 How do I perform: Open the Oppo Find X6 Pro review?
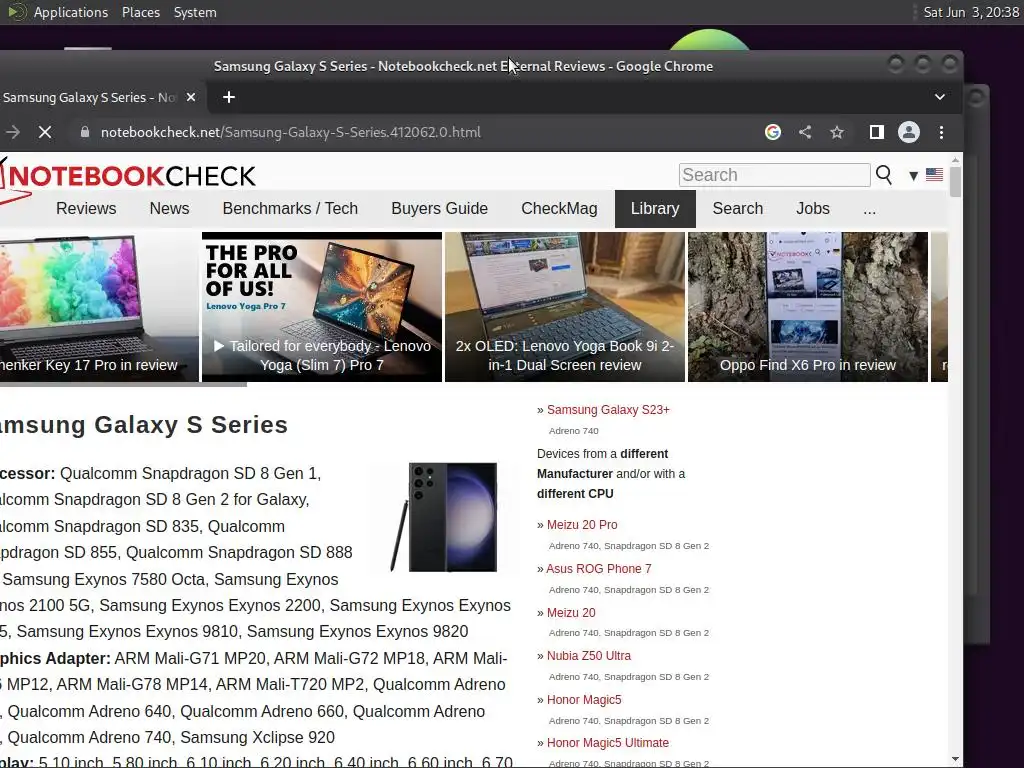808,307
